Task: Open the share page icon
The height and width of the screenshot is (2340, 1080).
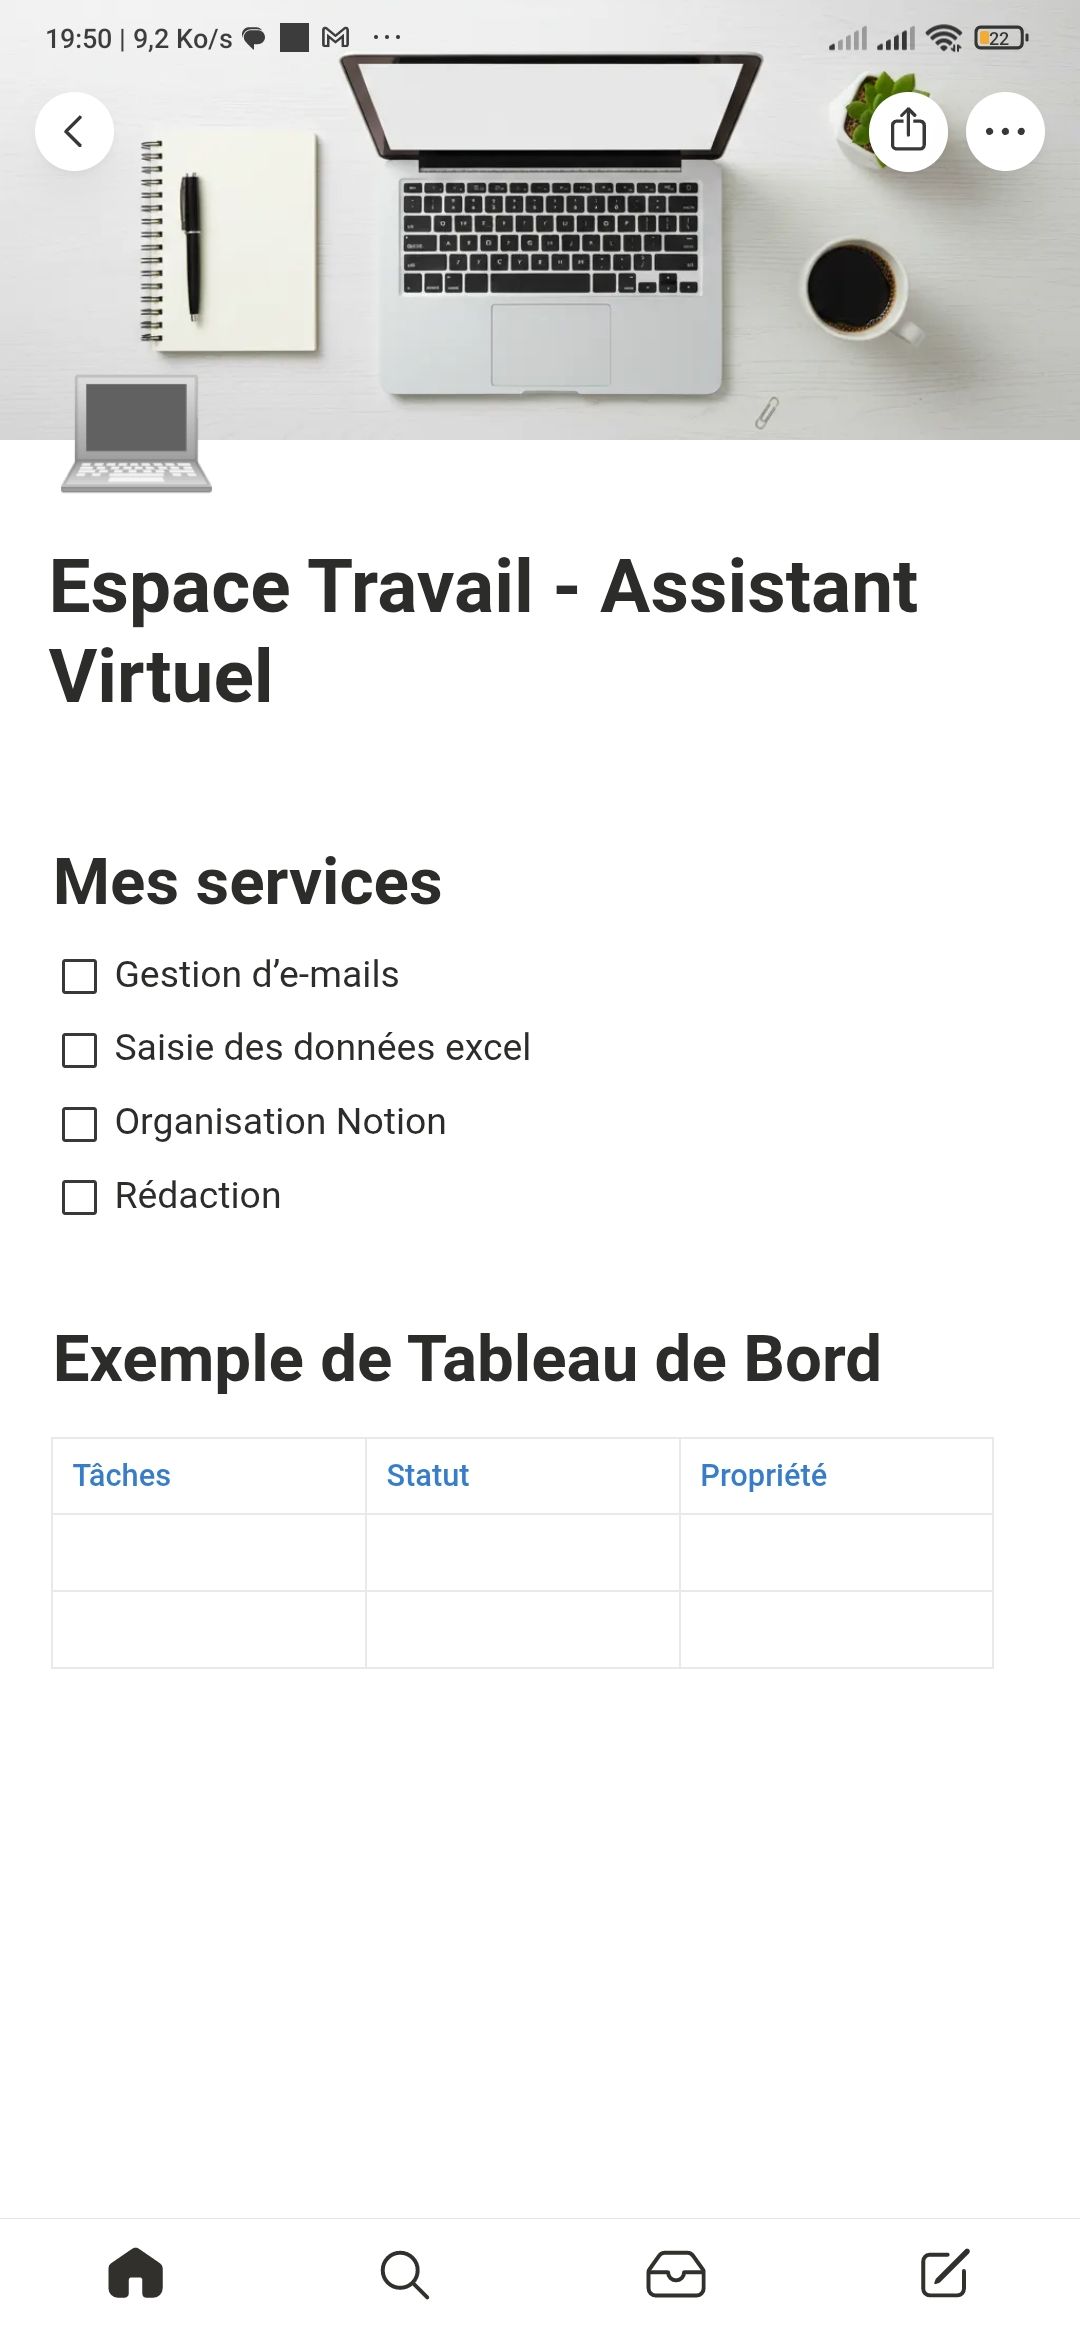Action: [908, 131]
